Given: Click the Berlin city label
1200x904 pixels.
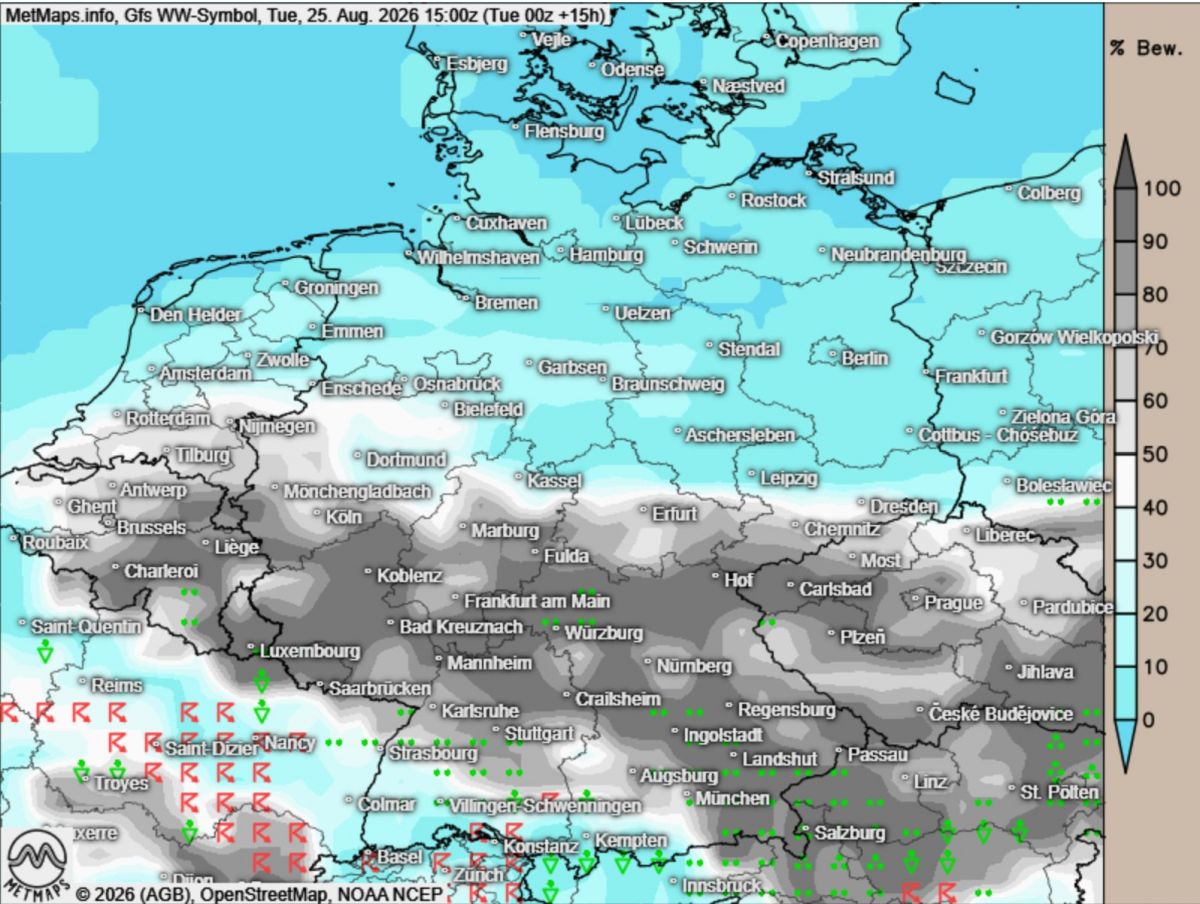Looking at the screenshot, I should pos(865,357).
